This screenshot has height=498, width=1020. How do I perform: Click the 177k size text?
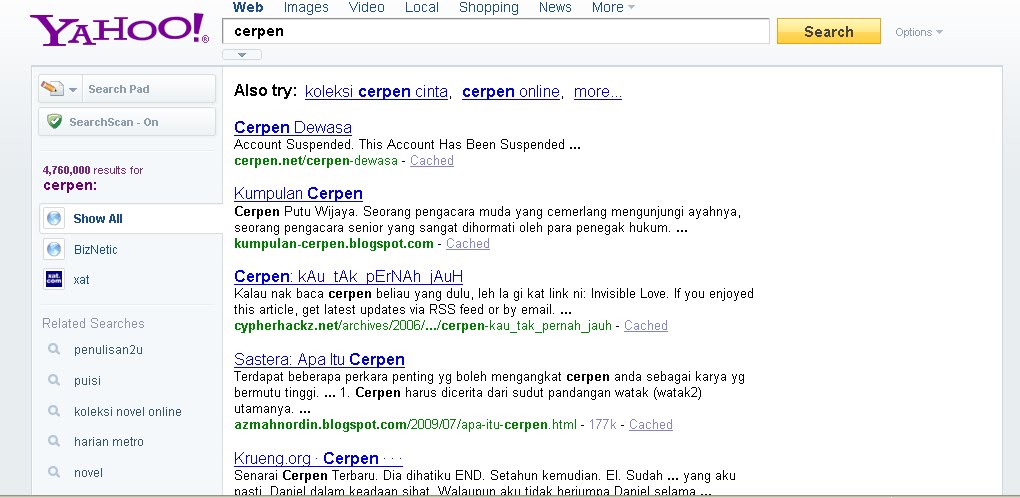[x=602, y=425]
